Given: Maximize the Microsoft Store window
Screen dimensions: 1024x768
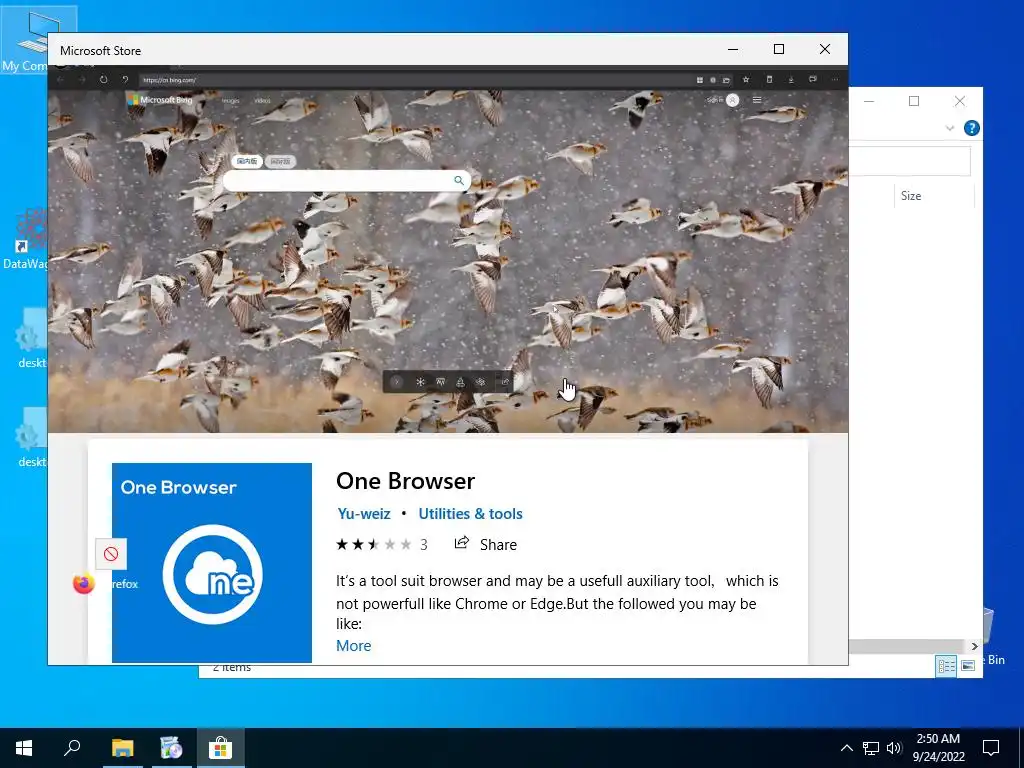Looking at the screenshot, I should (778, 49).
